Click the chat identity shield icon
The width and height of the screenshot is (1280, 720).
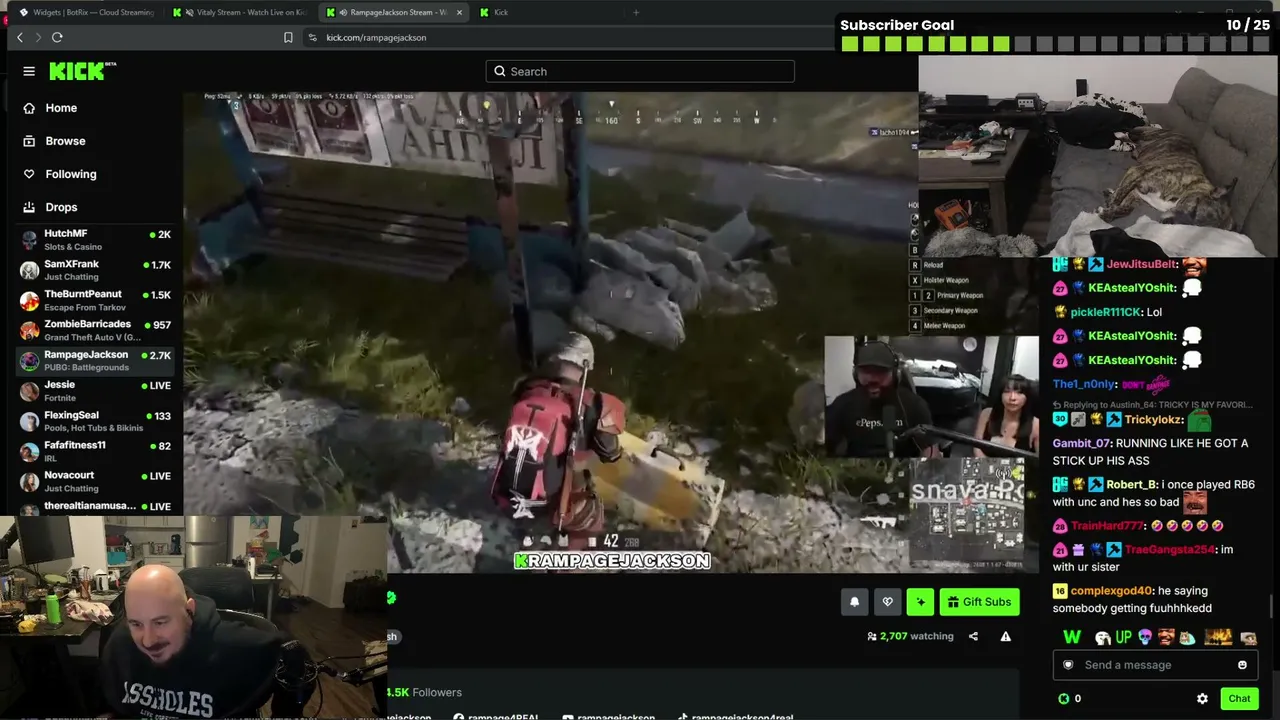coord(1068,665)
